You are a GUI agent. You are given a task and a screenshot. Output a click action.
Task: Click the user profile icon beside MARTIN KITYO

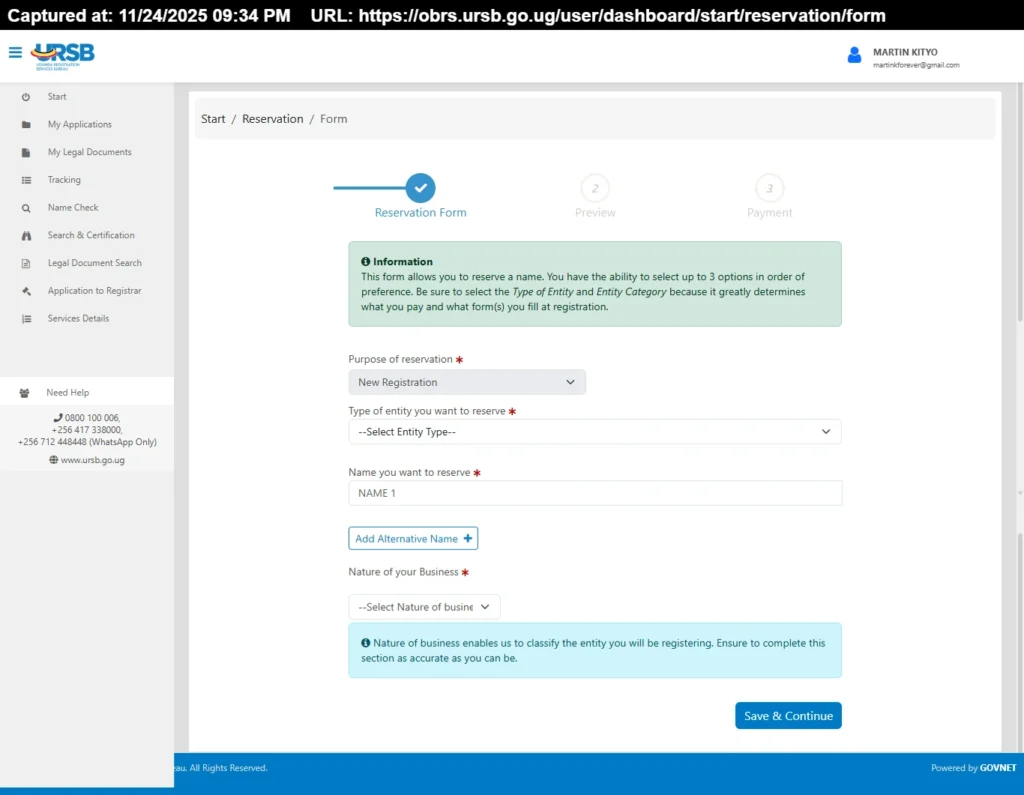click(855, 55)
